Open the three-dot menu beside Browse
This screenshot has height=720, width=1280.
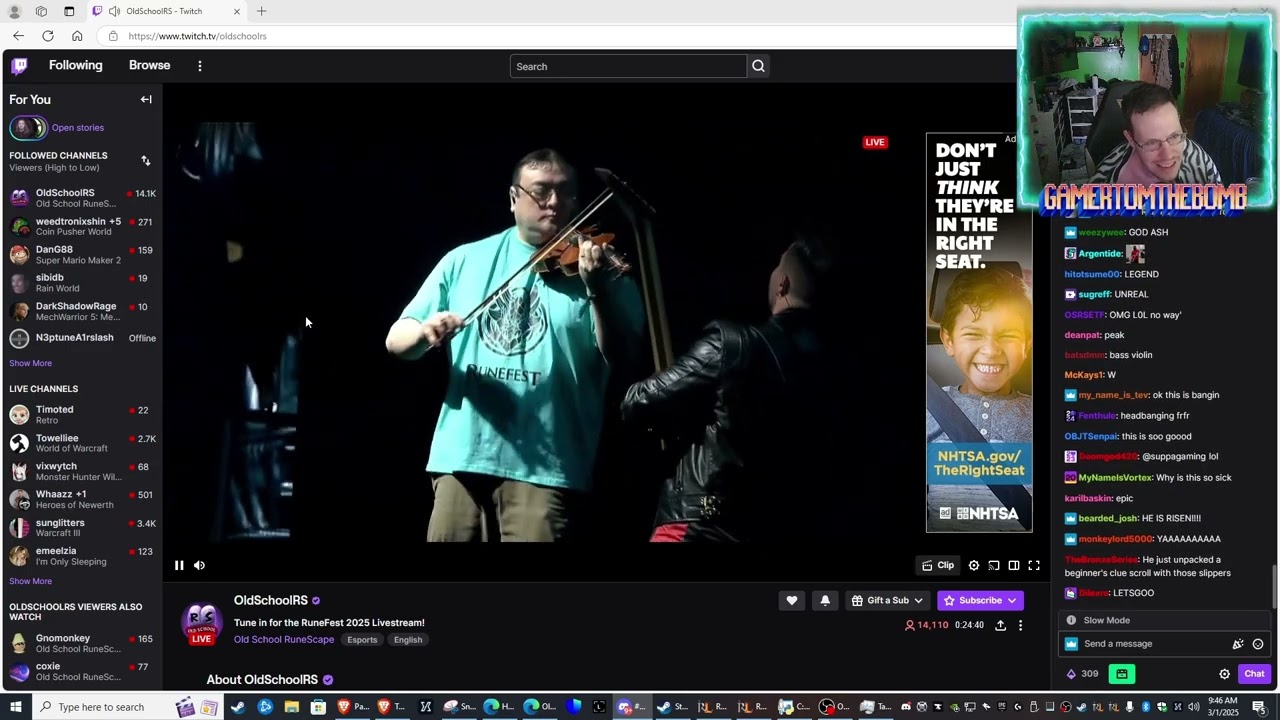click(199, 66)
